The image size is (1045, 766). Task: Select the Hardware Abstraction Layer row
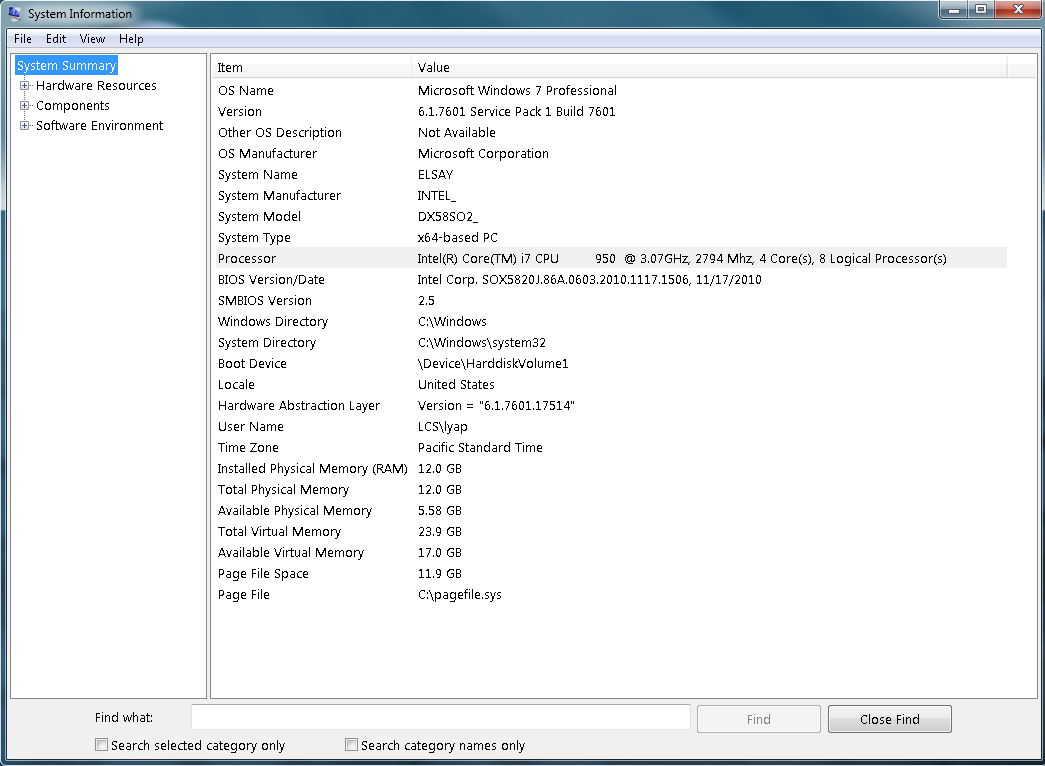tap(612, 405)
